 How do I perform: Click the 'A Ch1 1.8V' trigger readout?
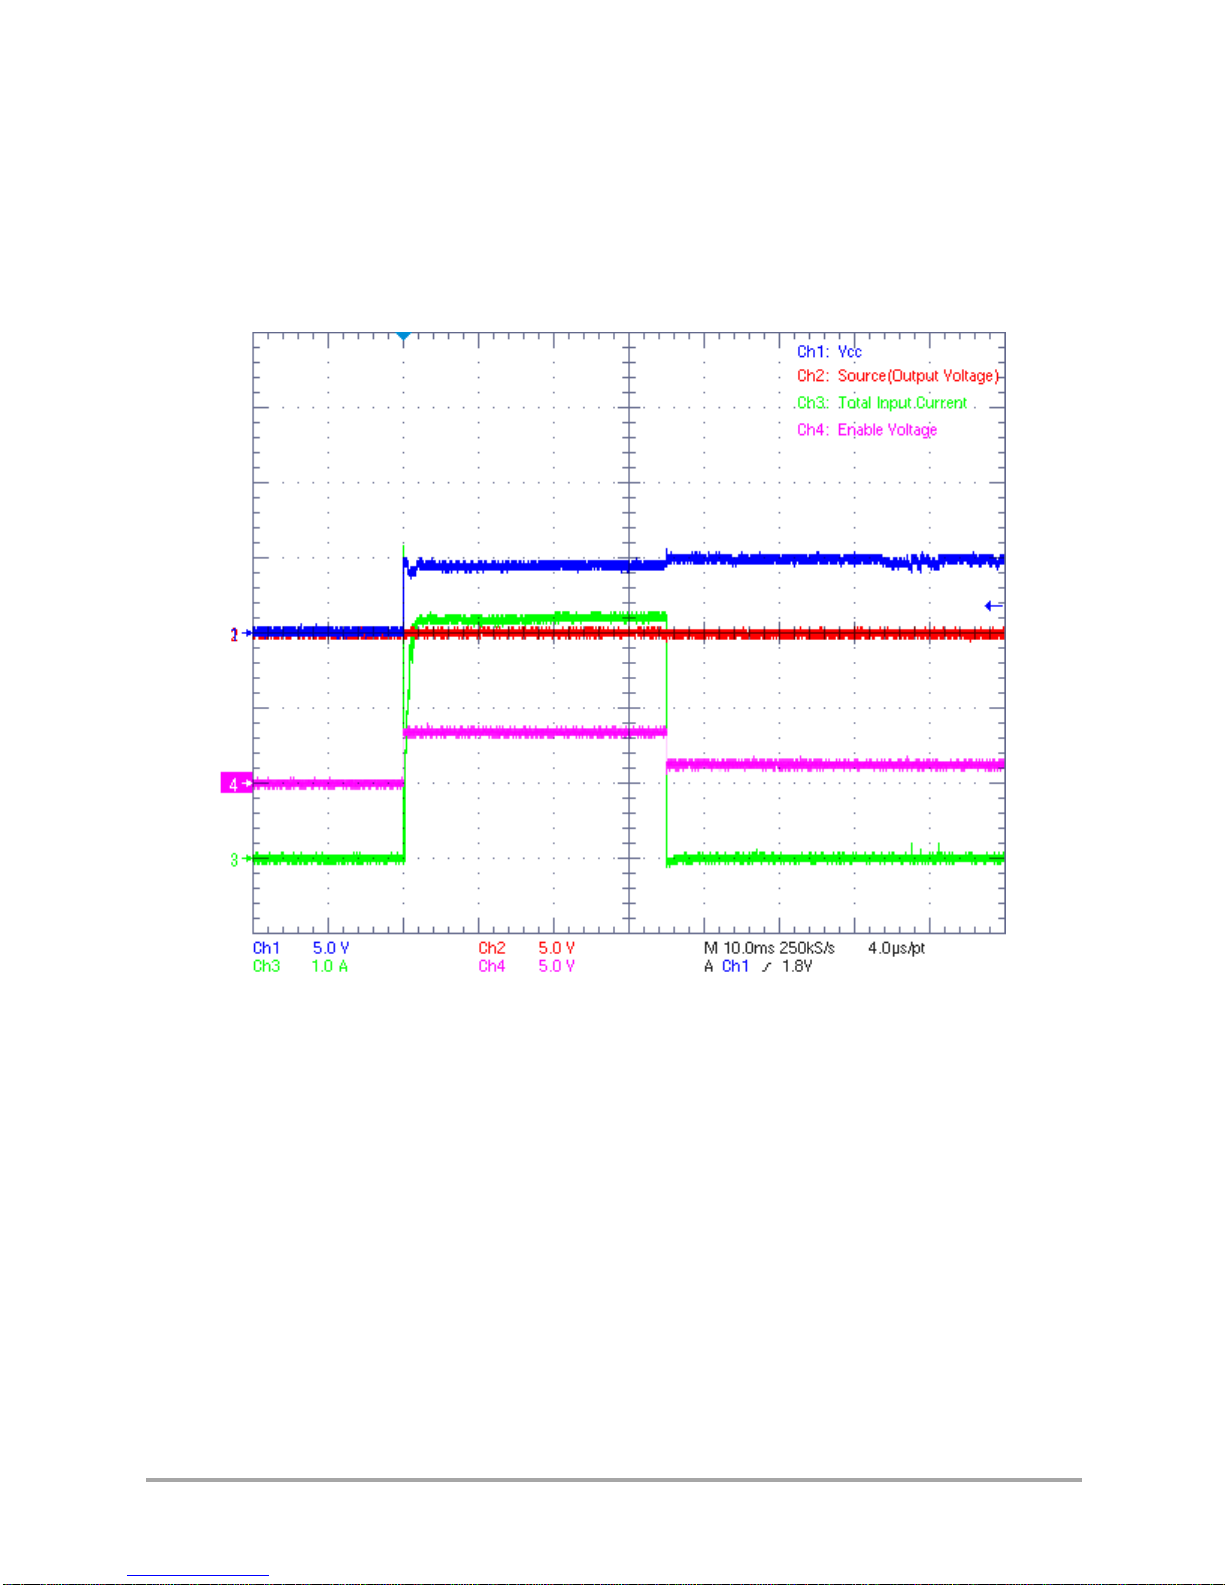tap(758, 966)
